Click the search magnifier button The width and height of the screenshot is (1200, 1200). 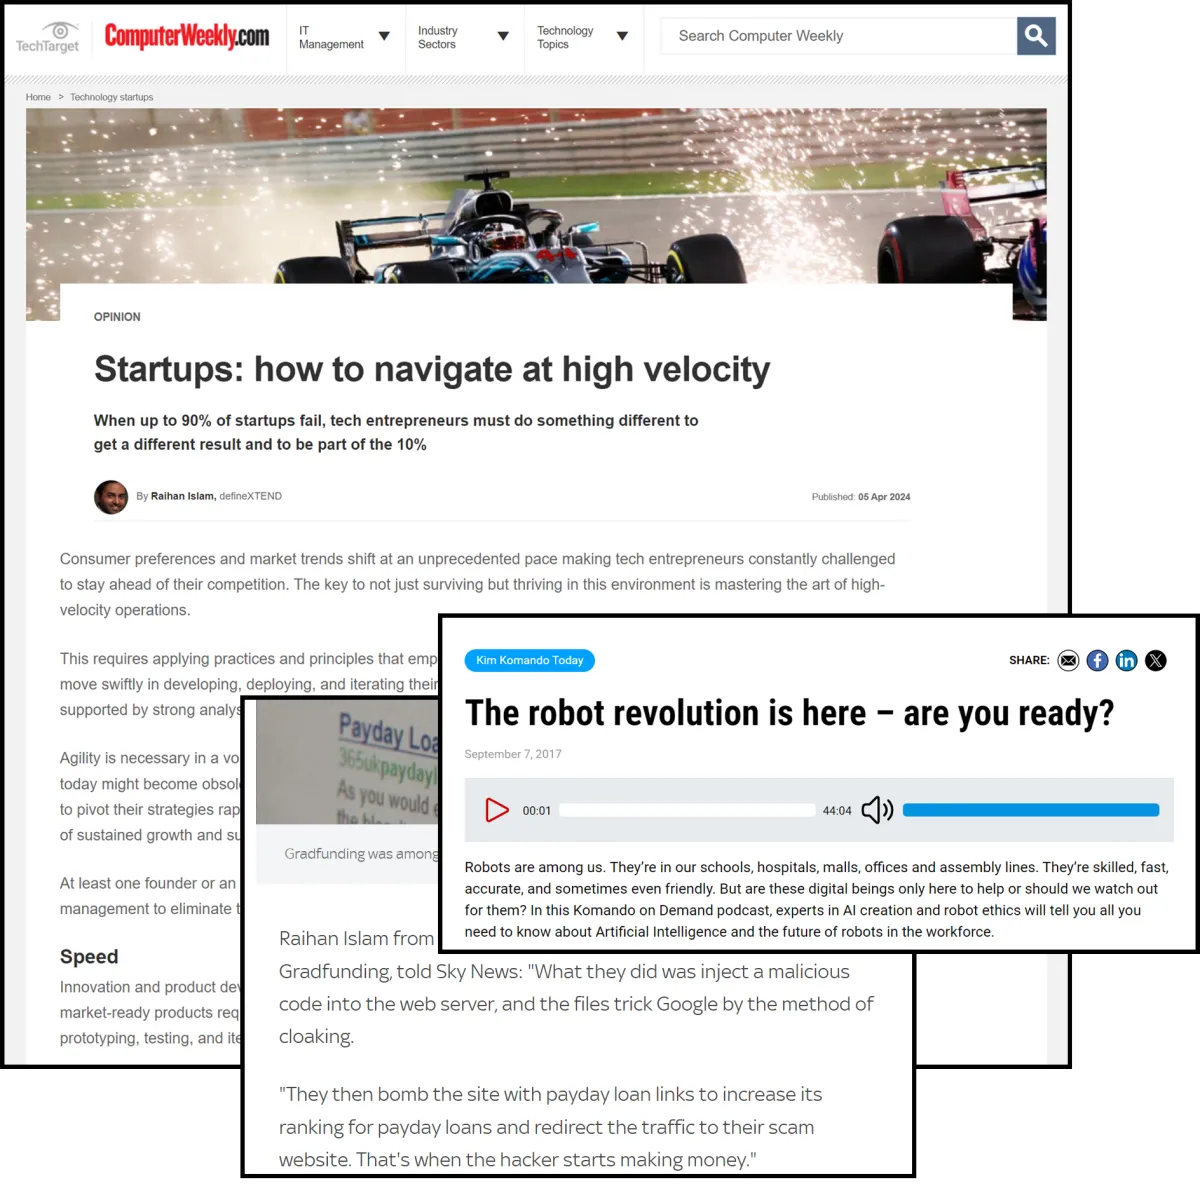coord(1036,36)
